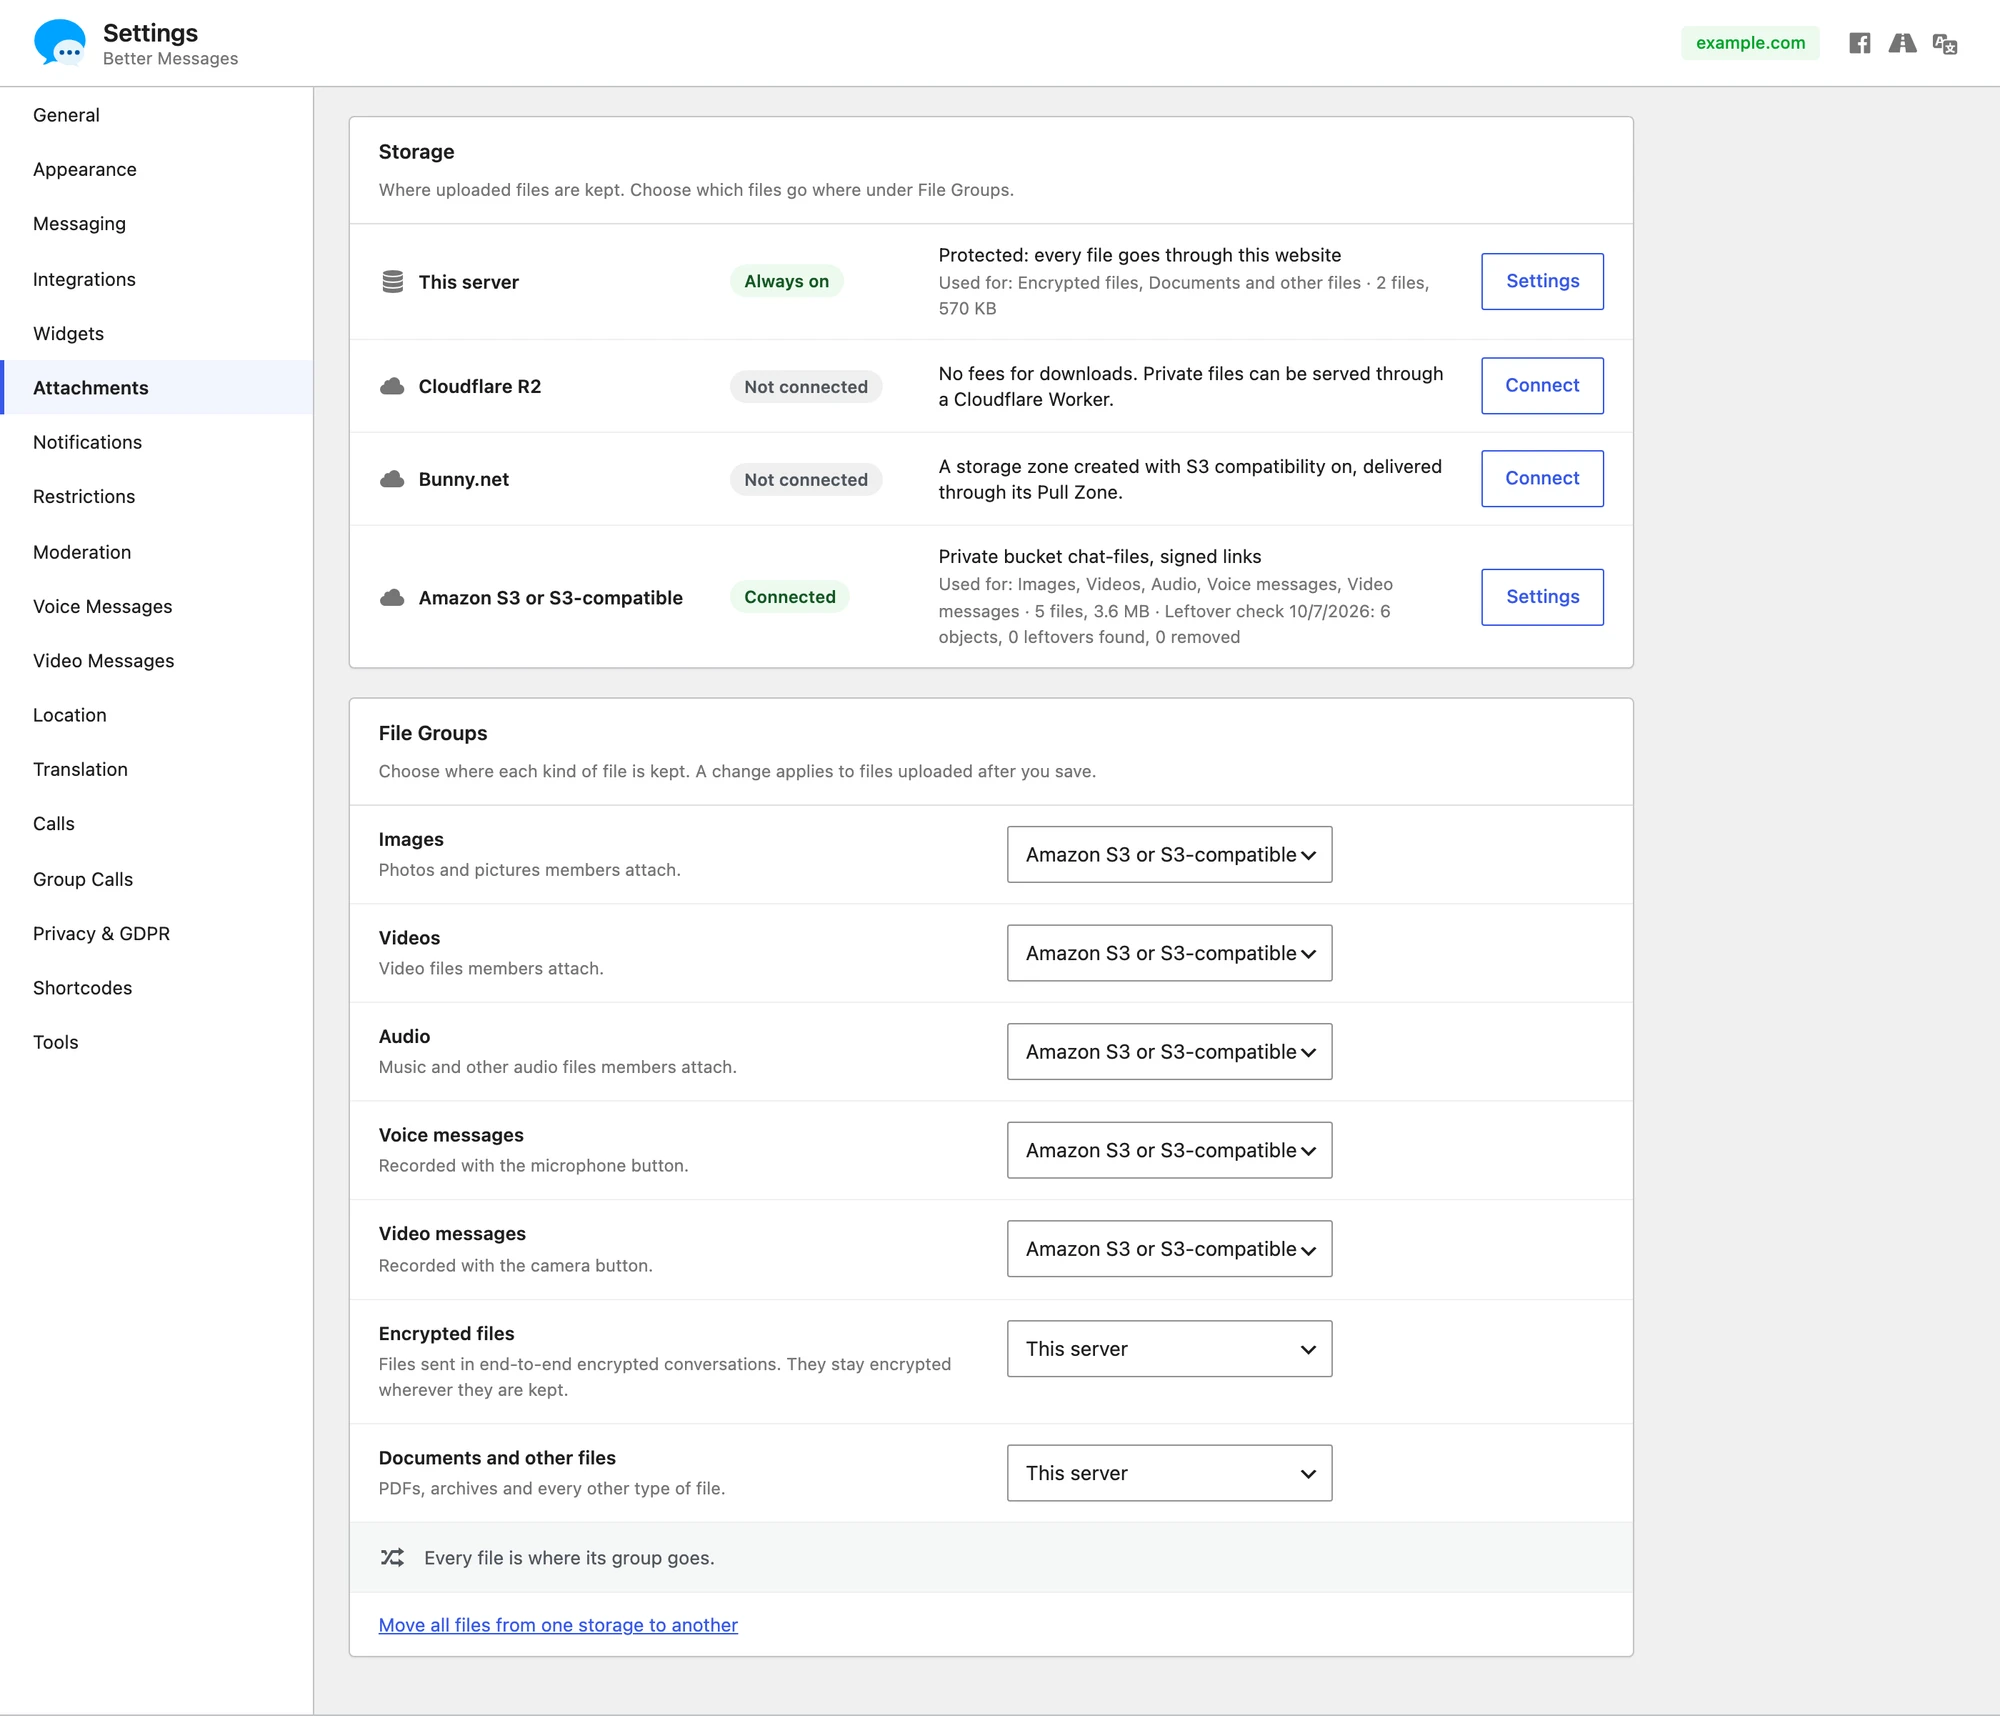
Task: Switch to the Integrations section
Action: (157, 279)
